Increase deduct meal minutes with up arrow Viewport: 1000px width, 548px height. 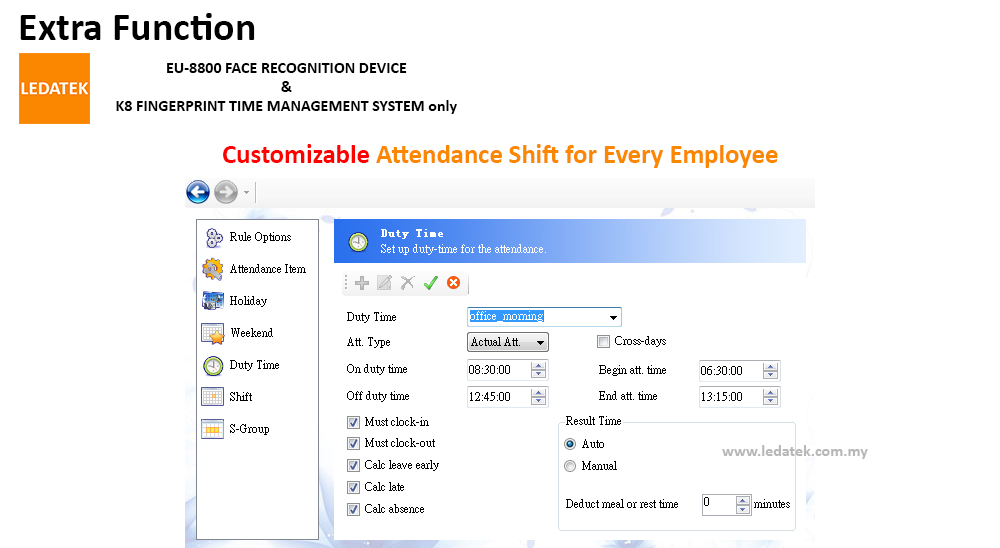(743, 500)
